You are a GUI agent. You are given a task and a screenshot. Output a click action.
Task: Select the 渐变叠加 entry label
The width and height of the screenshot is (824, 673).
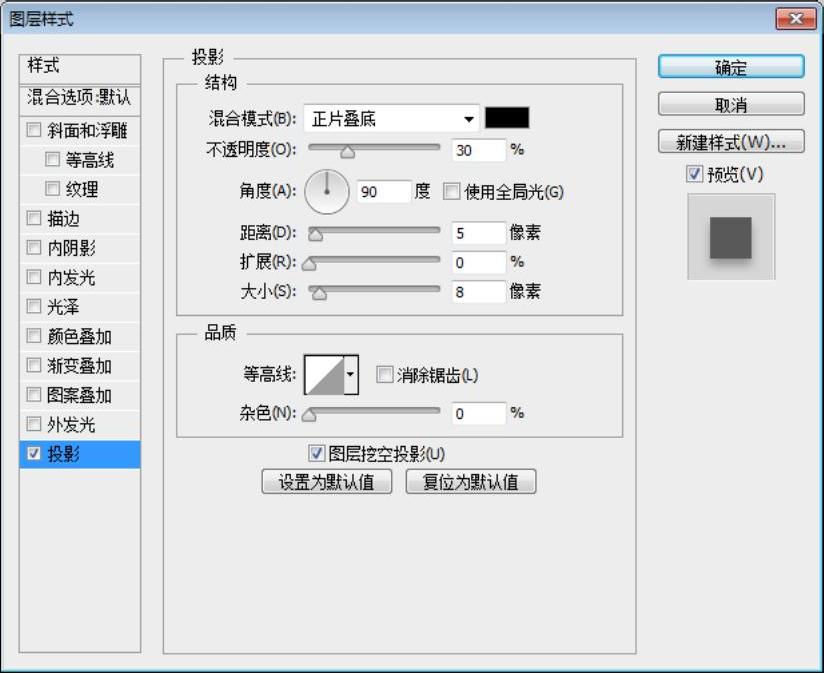click(79, 365)
